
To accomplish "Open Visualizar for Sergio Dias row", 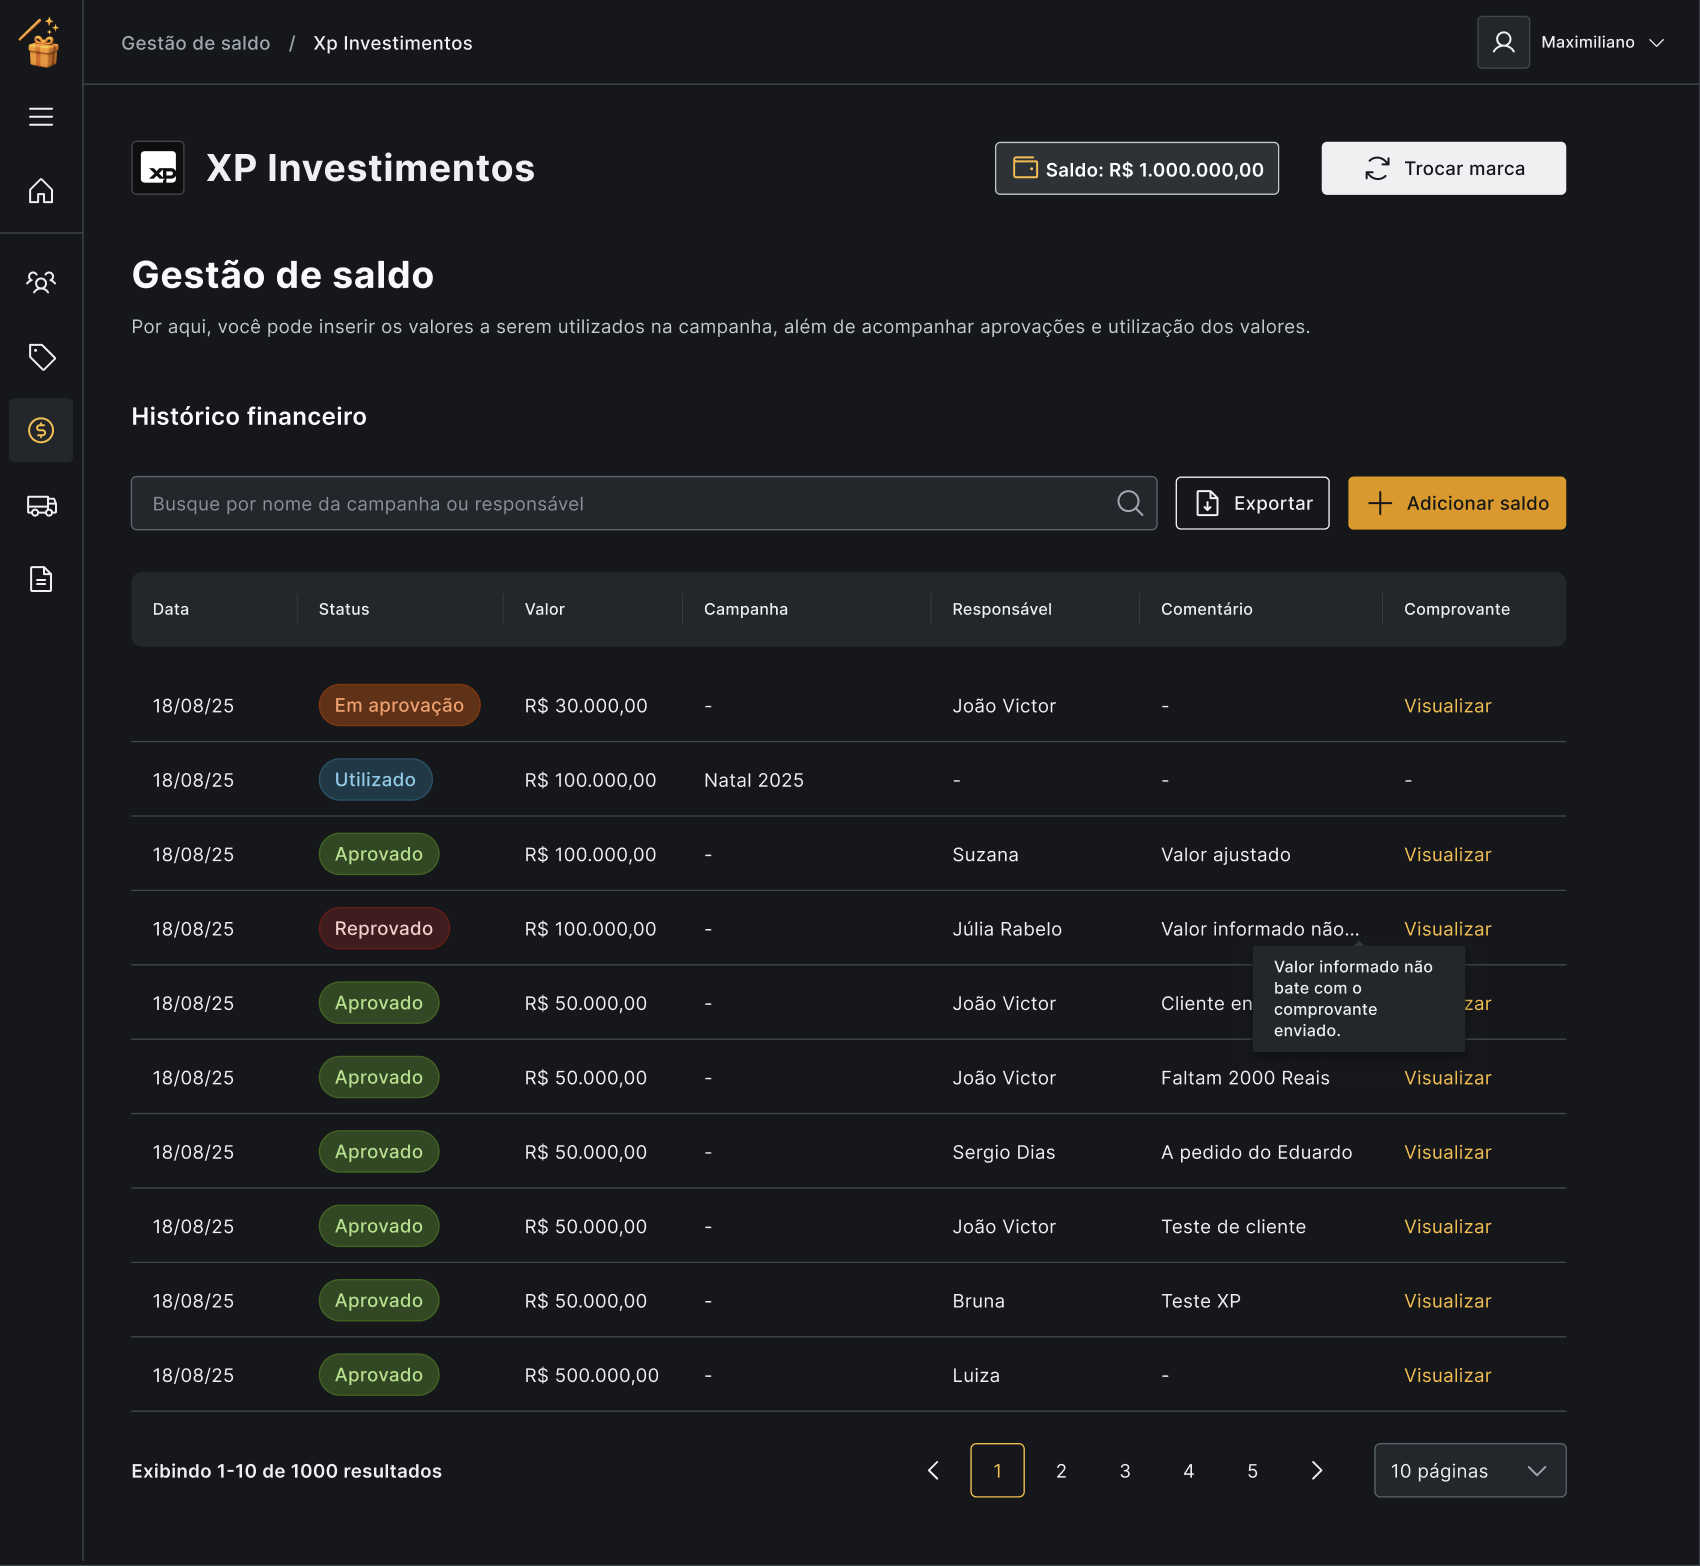I will (1447, 1151).
